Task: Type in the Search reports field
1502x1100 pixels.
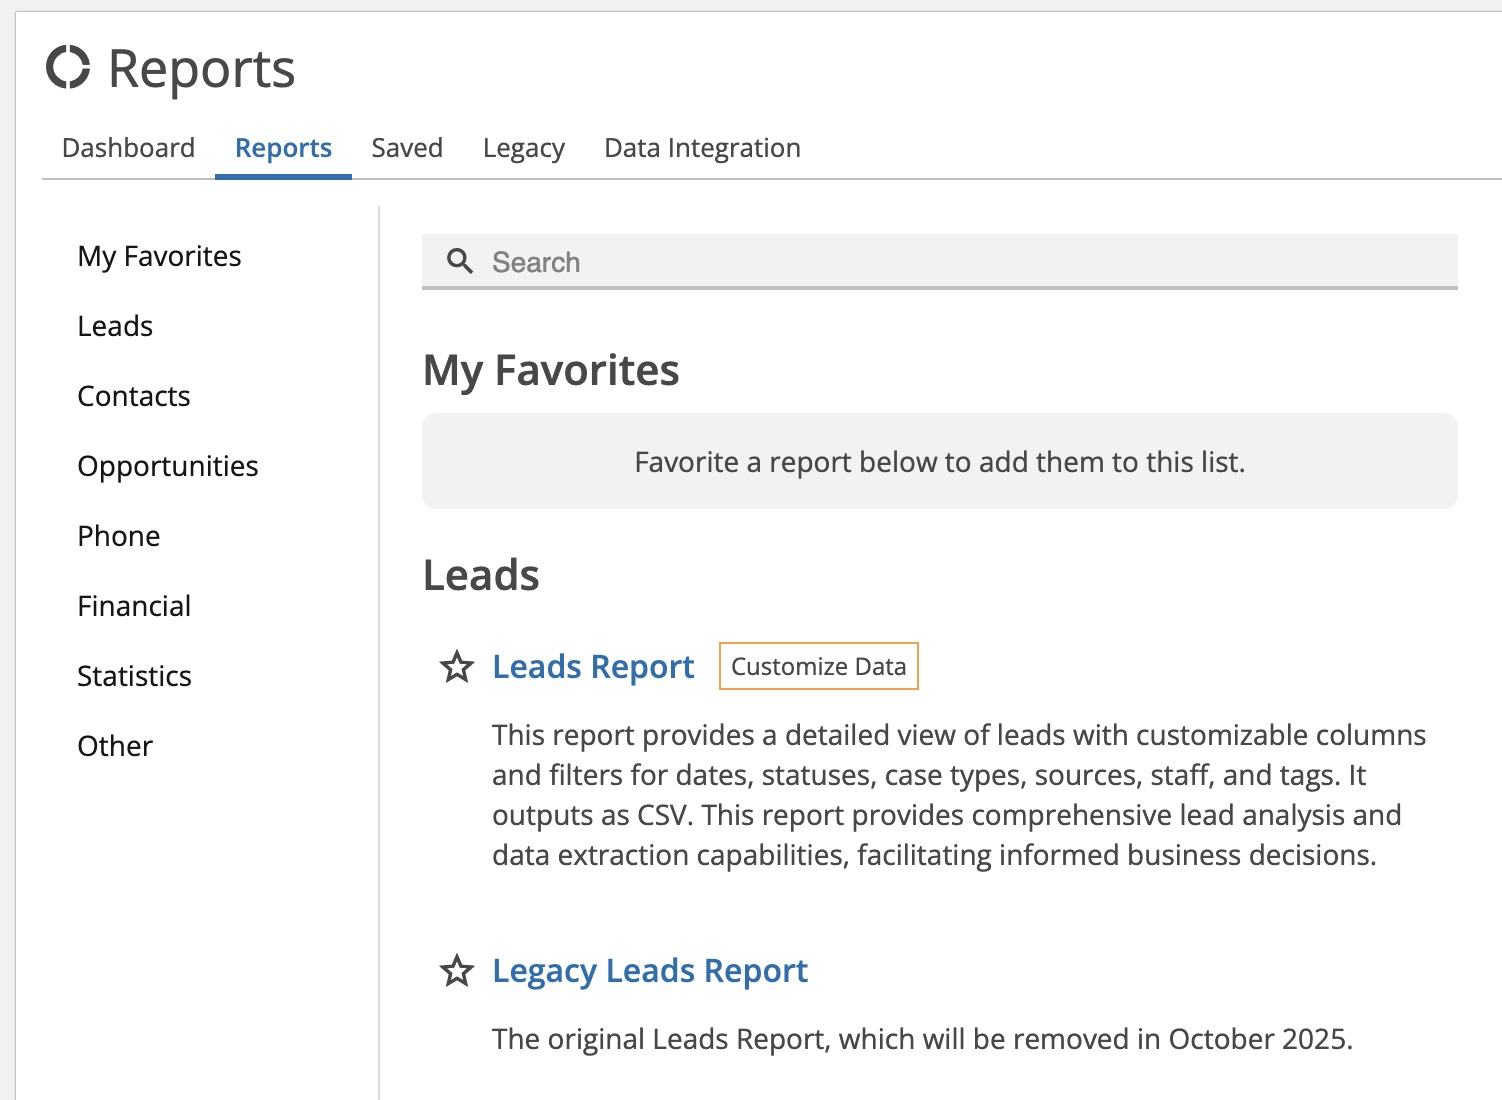Action: (960, 262)
